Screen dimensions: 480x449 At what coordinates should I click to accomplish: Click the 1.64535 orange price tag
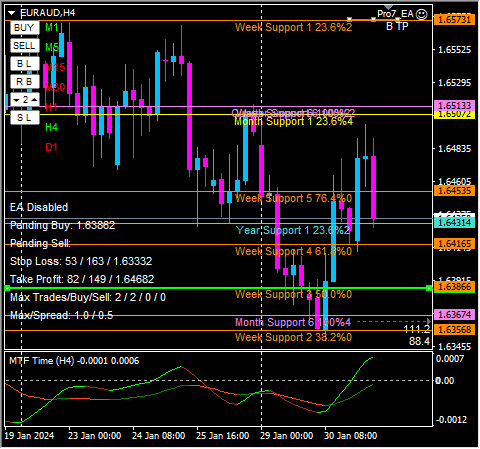[454, 191]
